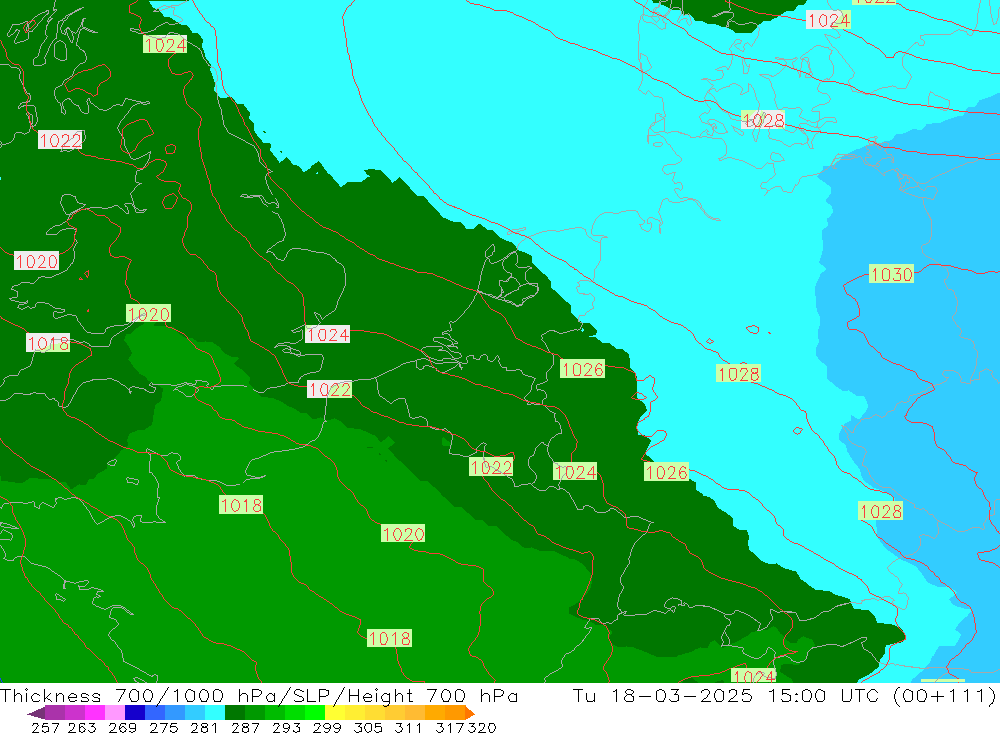Click legend value 263
The width and height of the screenshot is (1000, 733).
(82, 727)
